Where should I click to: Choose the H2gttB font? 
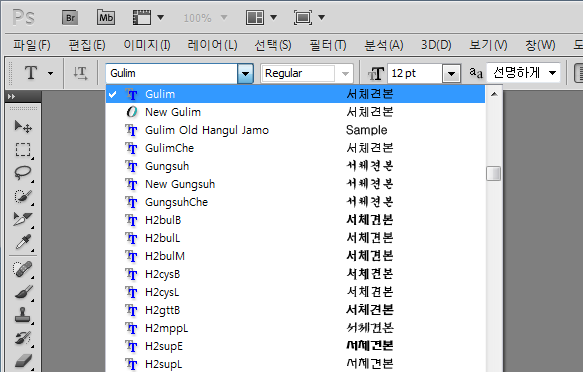tap(296, 310)
